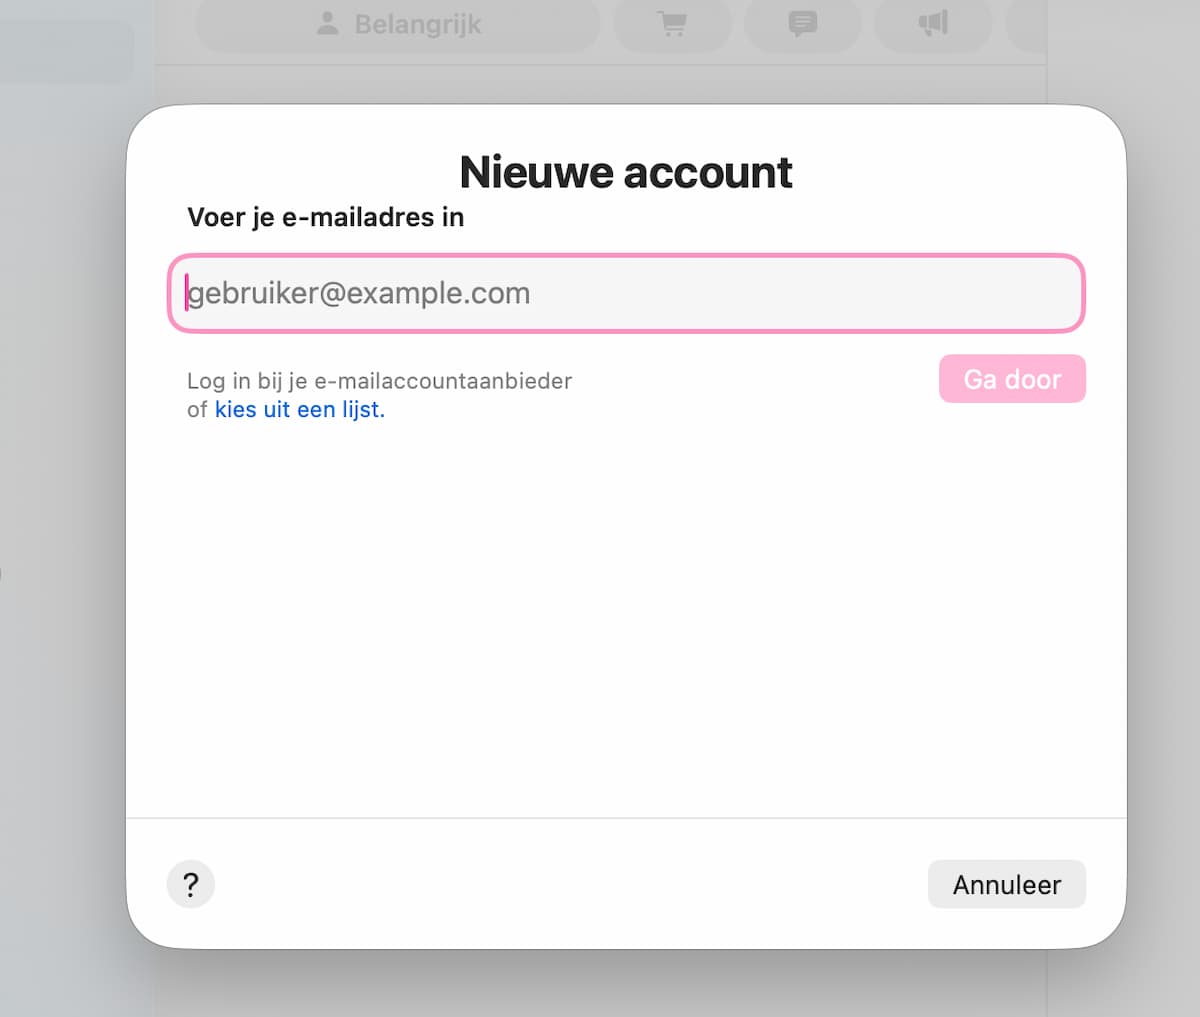Click the 'Voer je e-mailadres in' label
Image resolution: width=1200 pixels, height=1017 pixels.
[x=325, y=217]
